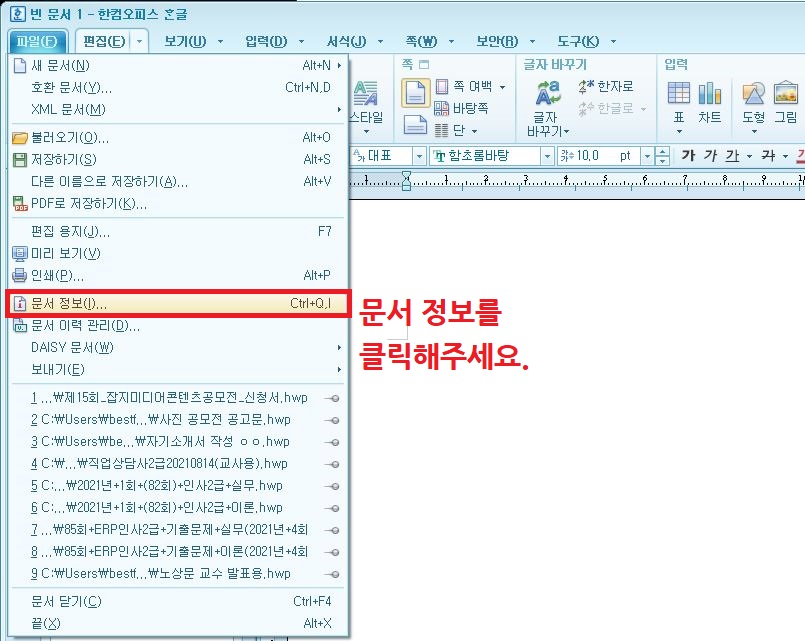Insert a chart with the 차트 icon

coord(710,93)
